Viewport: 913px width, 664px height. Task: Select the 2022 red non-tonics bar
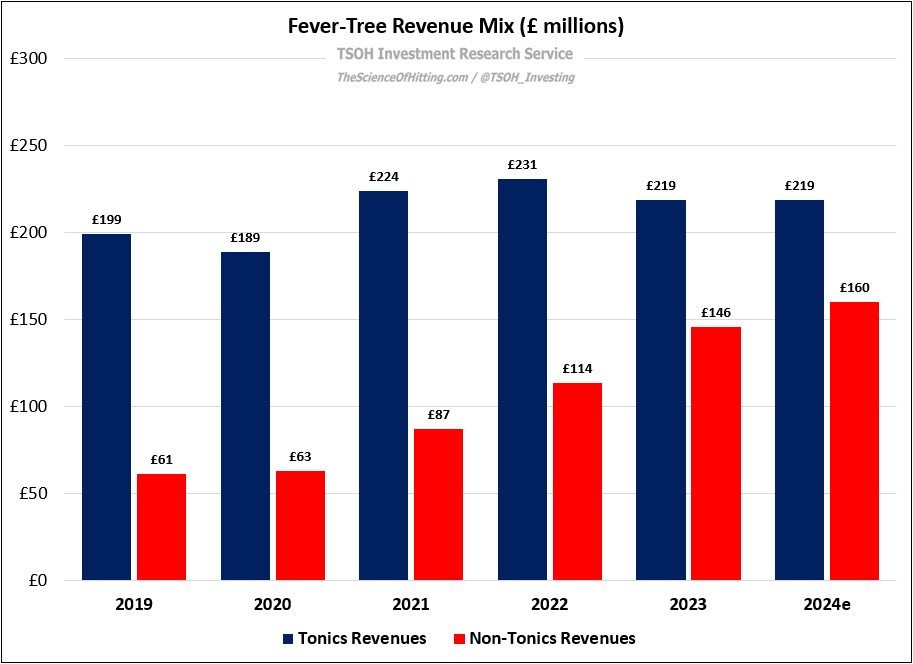[578, 482]
